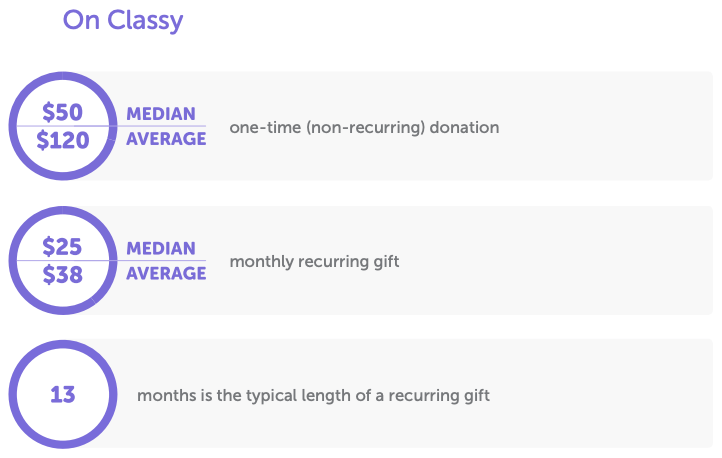Click the number 13 in the circle

pyautogui.click(x=62, y=394)
